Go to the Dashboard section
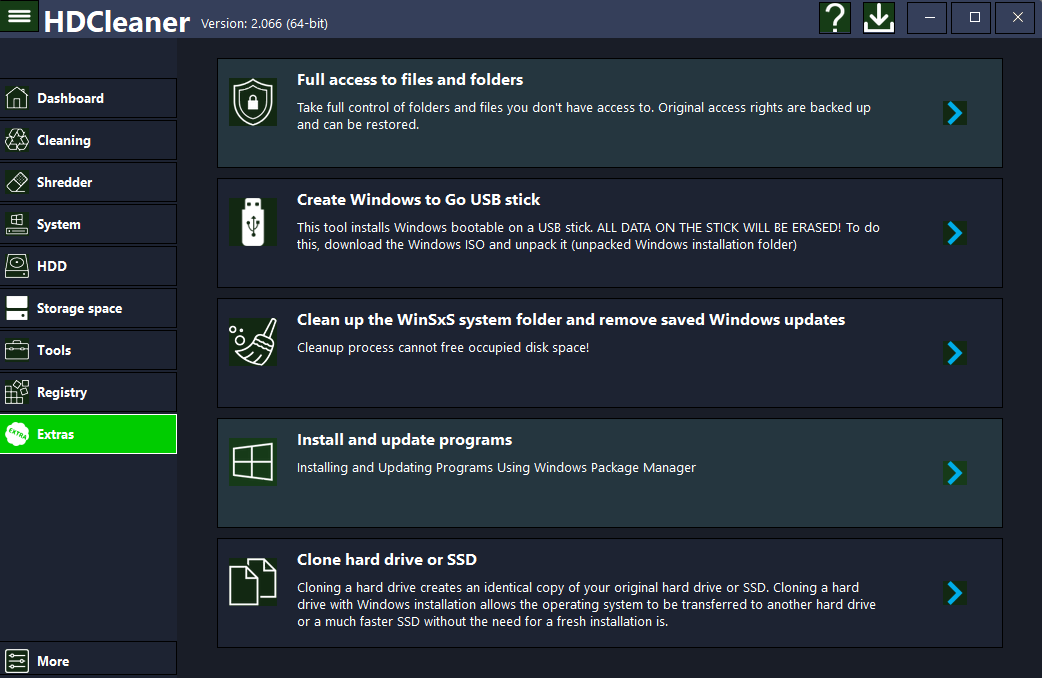The width and height of the screenshot is (1042, 678). pos(88,98)
